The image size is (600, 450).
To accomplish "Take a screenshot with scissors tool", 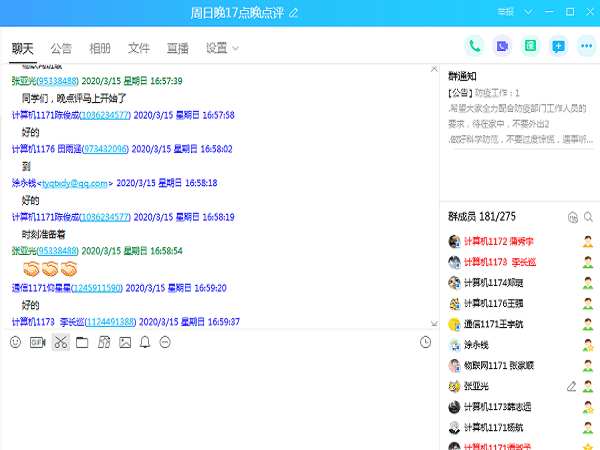I will (60, 342).
